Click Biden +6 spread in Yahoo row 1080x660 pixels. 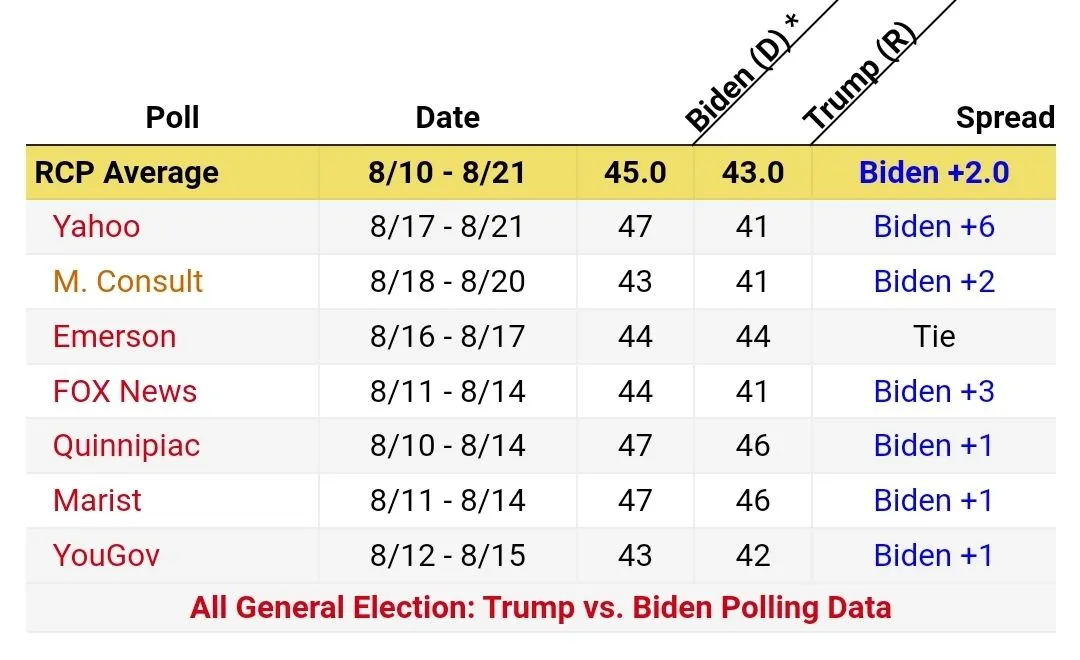point(934,227)
